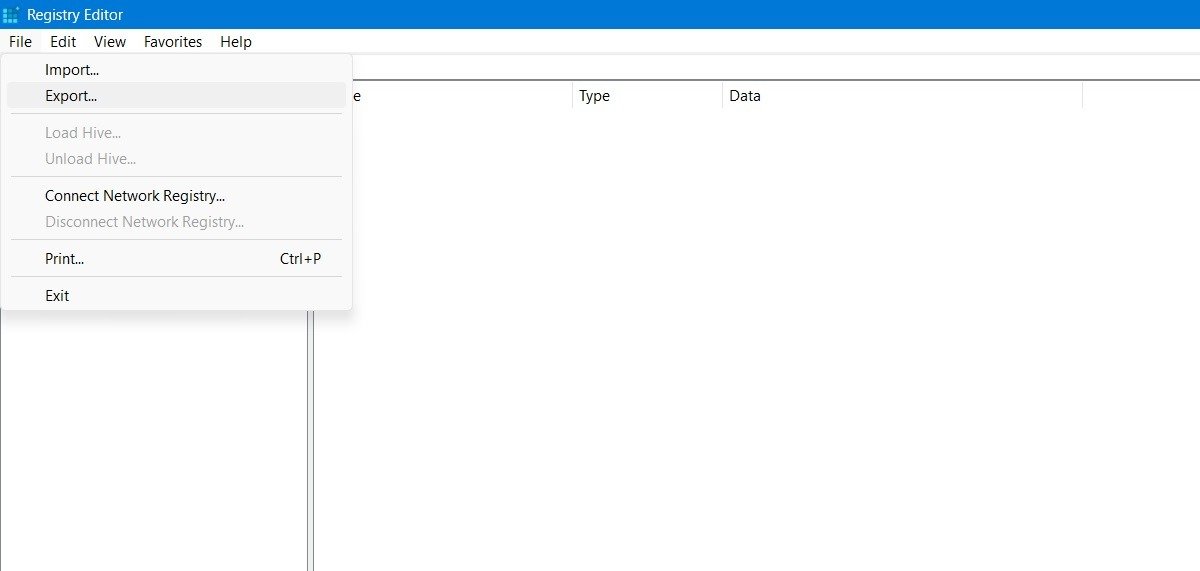
Task: Select Export... to back up registry
Action: [x=71, y=96]
